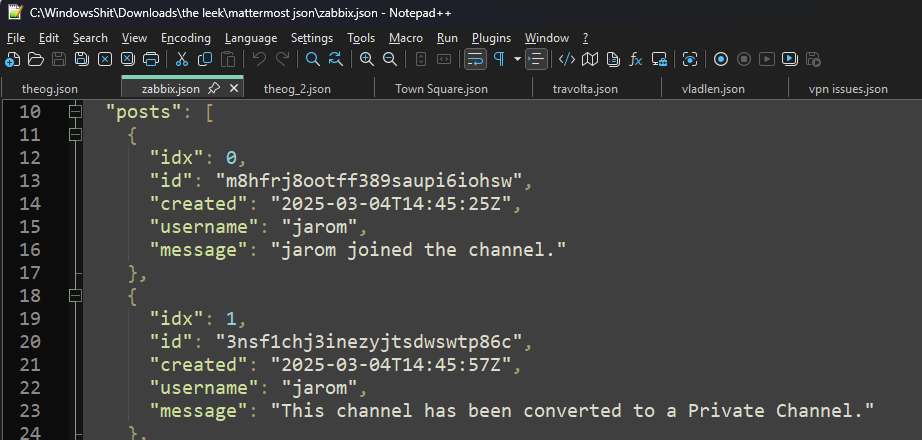The image size is (922, 440).
Task: Toggle horizontal scroll synchronization icon
Action: tap(444, 59)
